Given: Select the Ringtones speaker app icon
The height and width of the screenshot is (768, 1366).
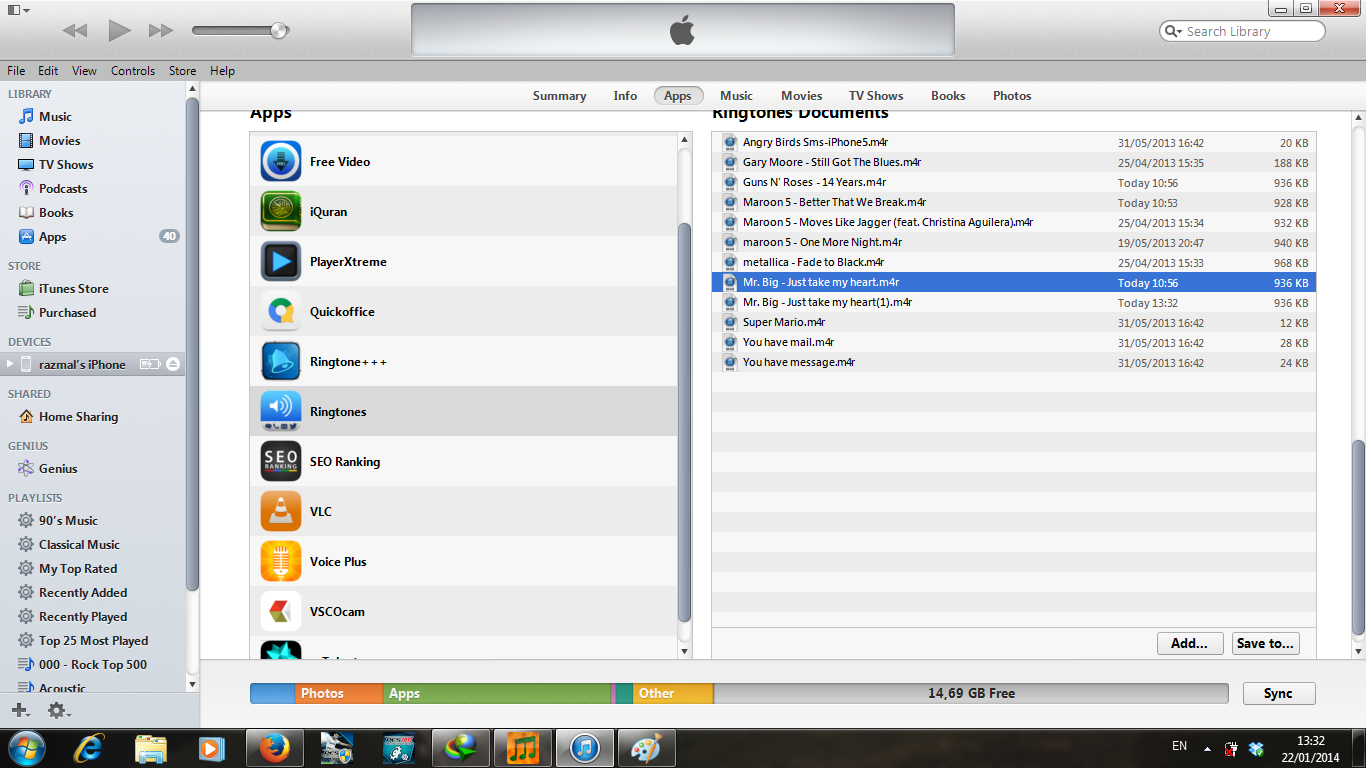Looking at the screenshot, I should coord(281,411).
